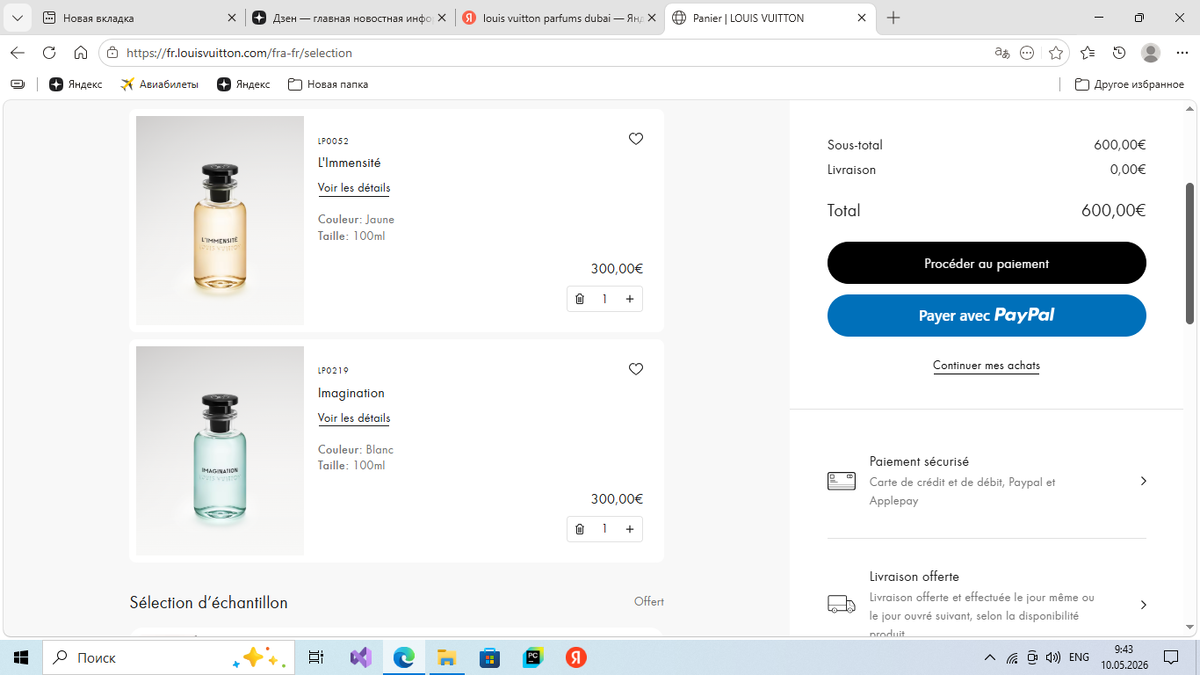Open browser profile avatar
Screen dimensions: 1200x675
tap(1151, 53)
